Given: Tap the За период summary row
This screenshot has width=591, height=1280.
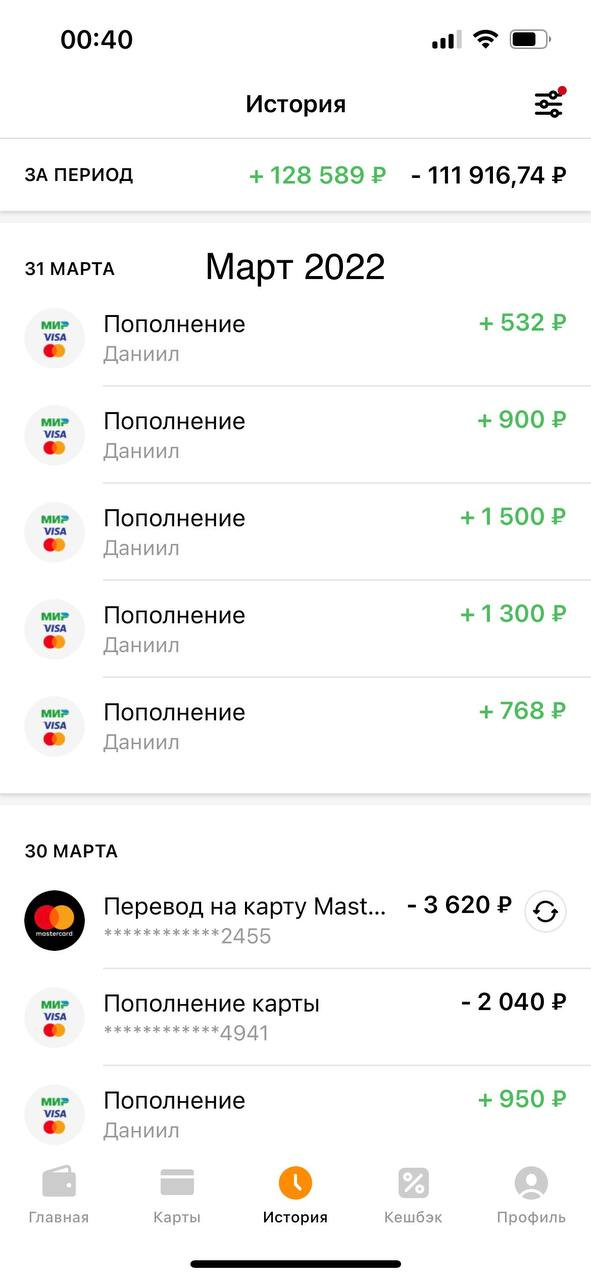Looking at the screenshot, I should pyautogui.click(x=295, y=175).
